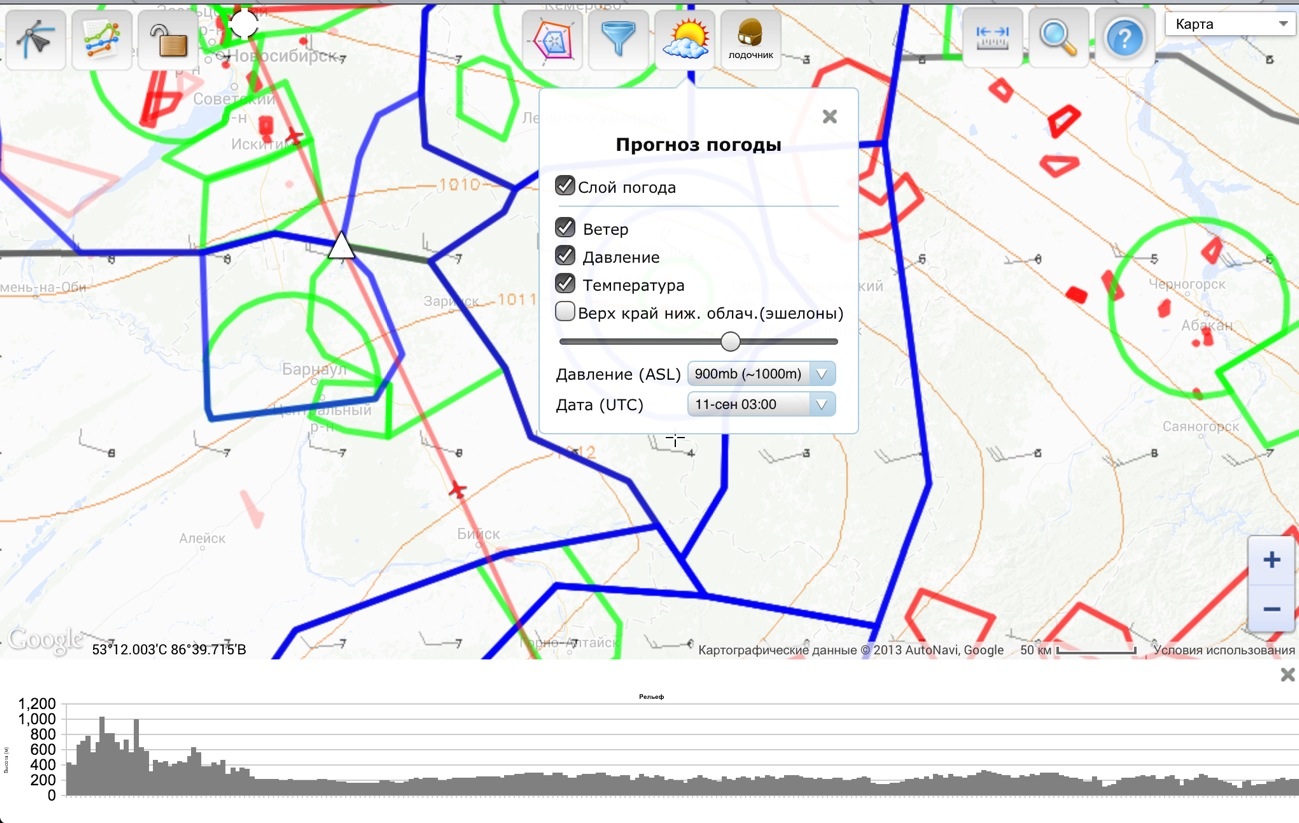Click the weather layer opacity slider handle
This screenshot has height=823, width=1299.
coord(731,342)
